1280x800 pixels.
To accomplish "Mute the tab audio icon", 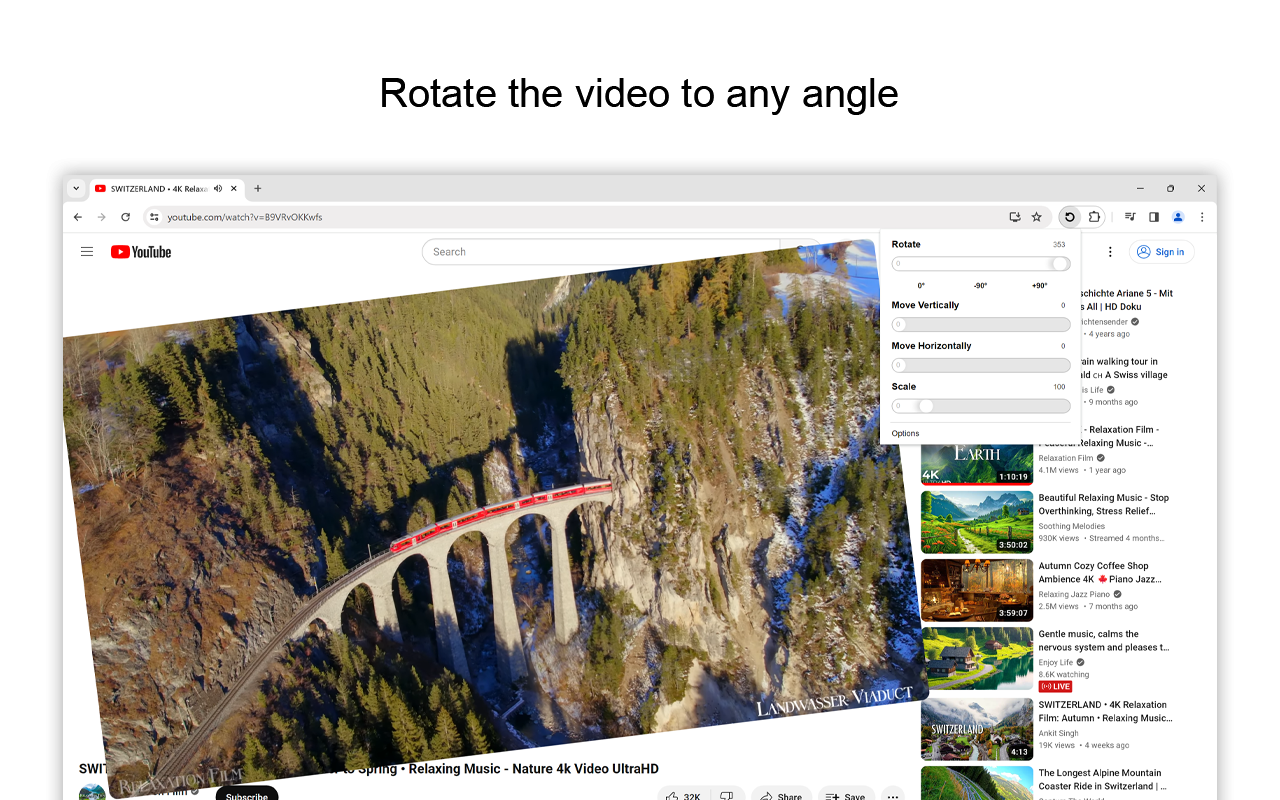I will point(217,188).
